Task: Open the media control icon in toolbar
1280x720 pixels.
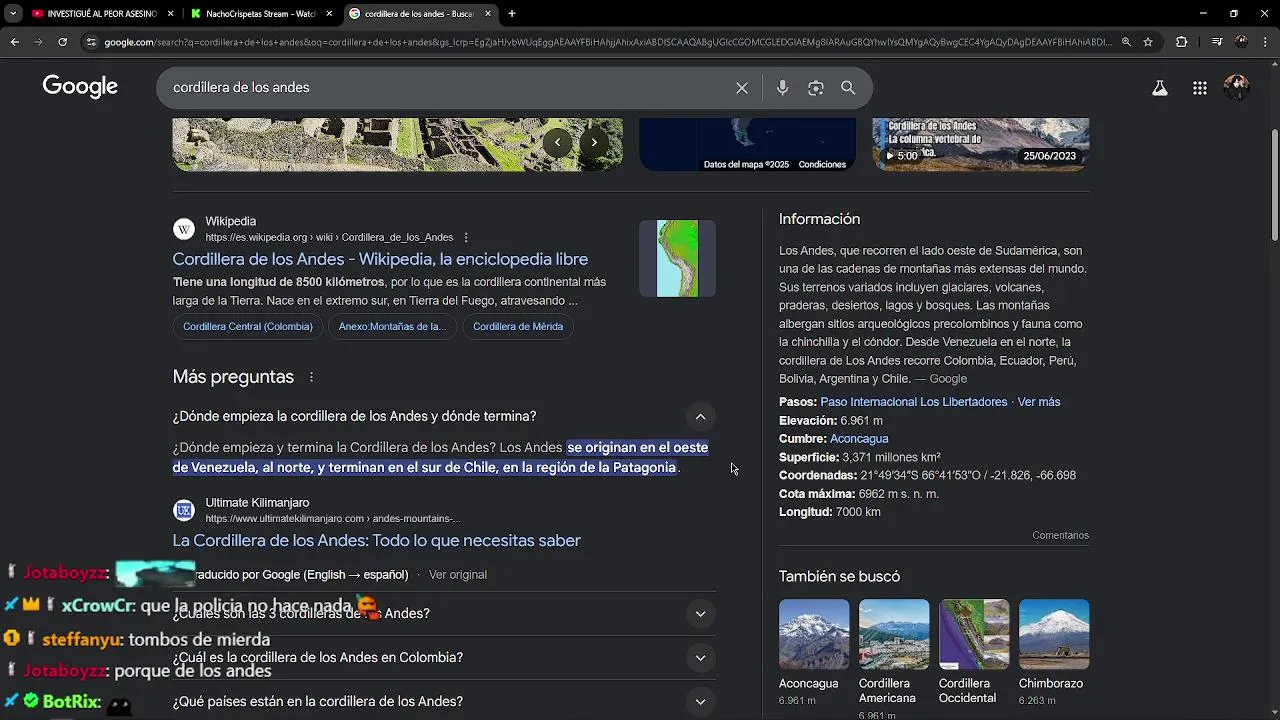Action: [x=1216, y=42]
